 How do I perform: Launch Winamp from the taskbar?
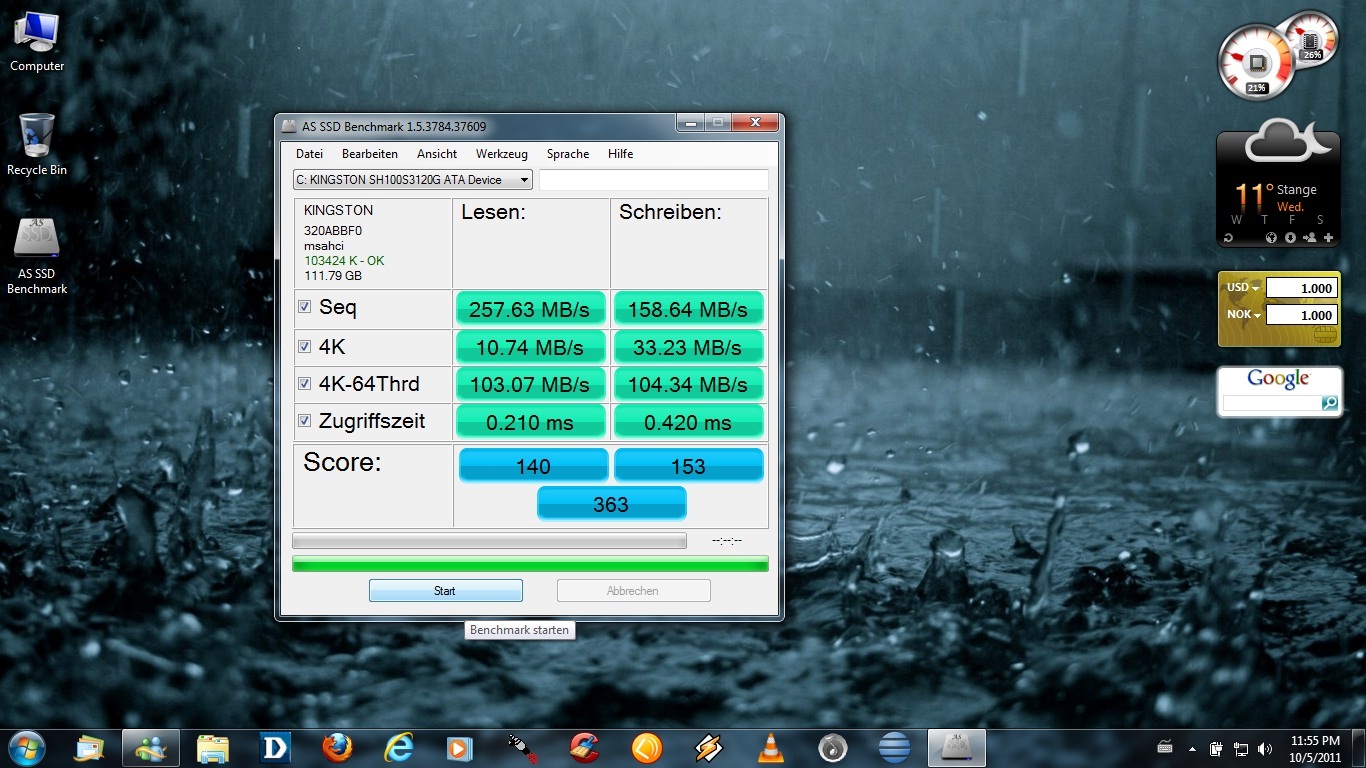coord(708,747)
